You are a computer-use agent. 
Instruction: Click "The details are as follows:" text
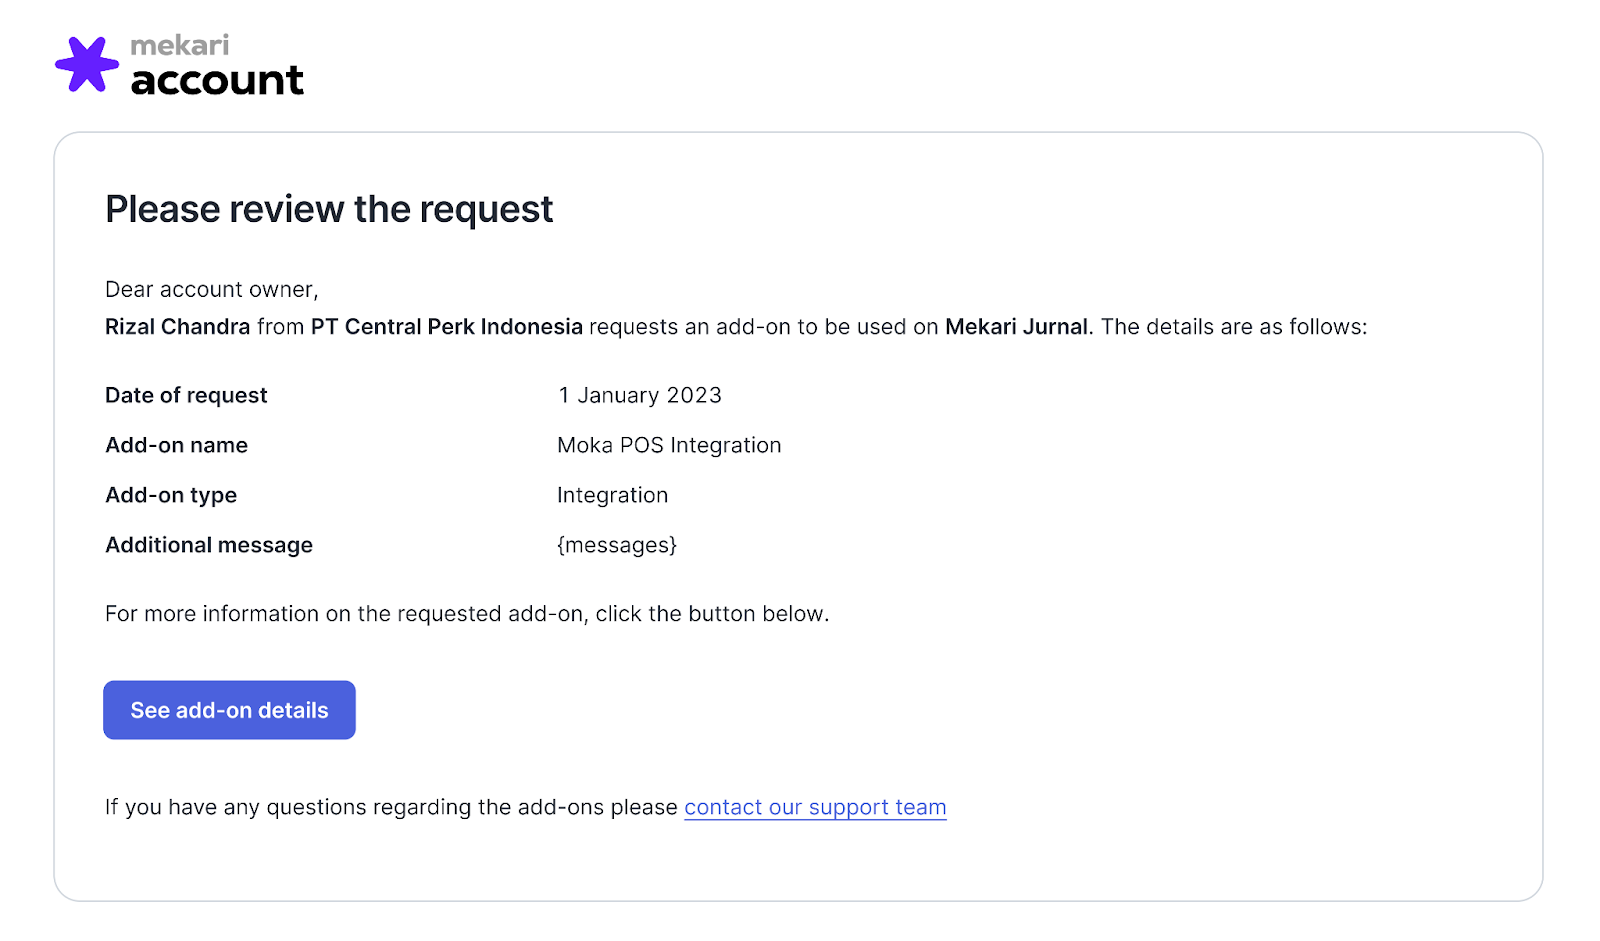(1233, 327)
